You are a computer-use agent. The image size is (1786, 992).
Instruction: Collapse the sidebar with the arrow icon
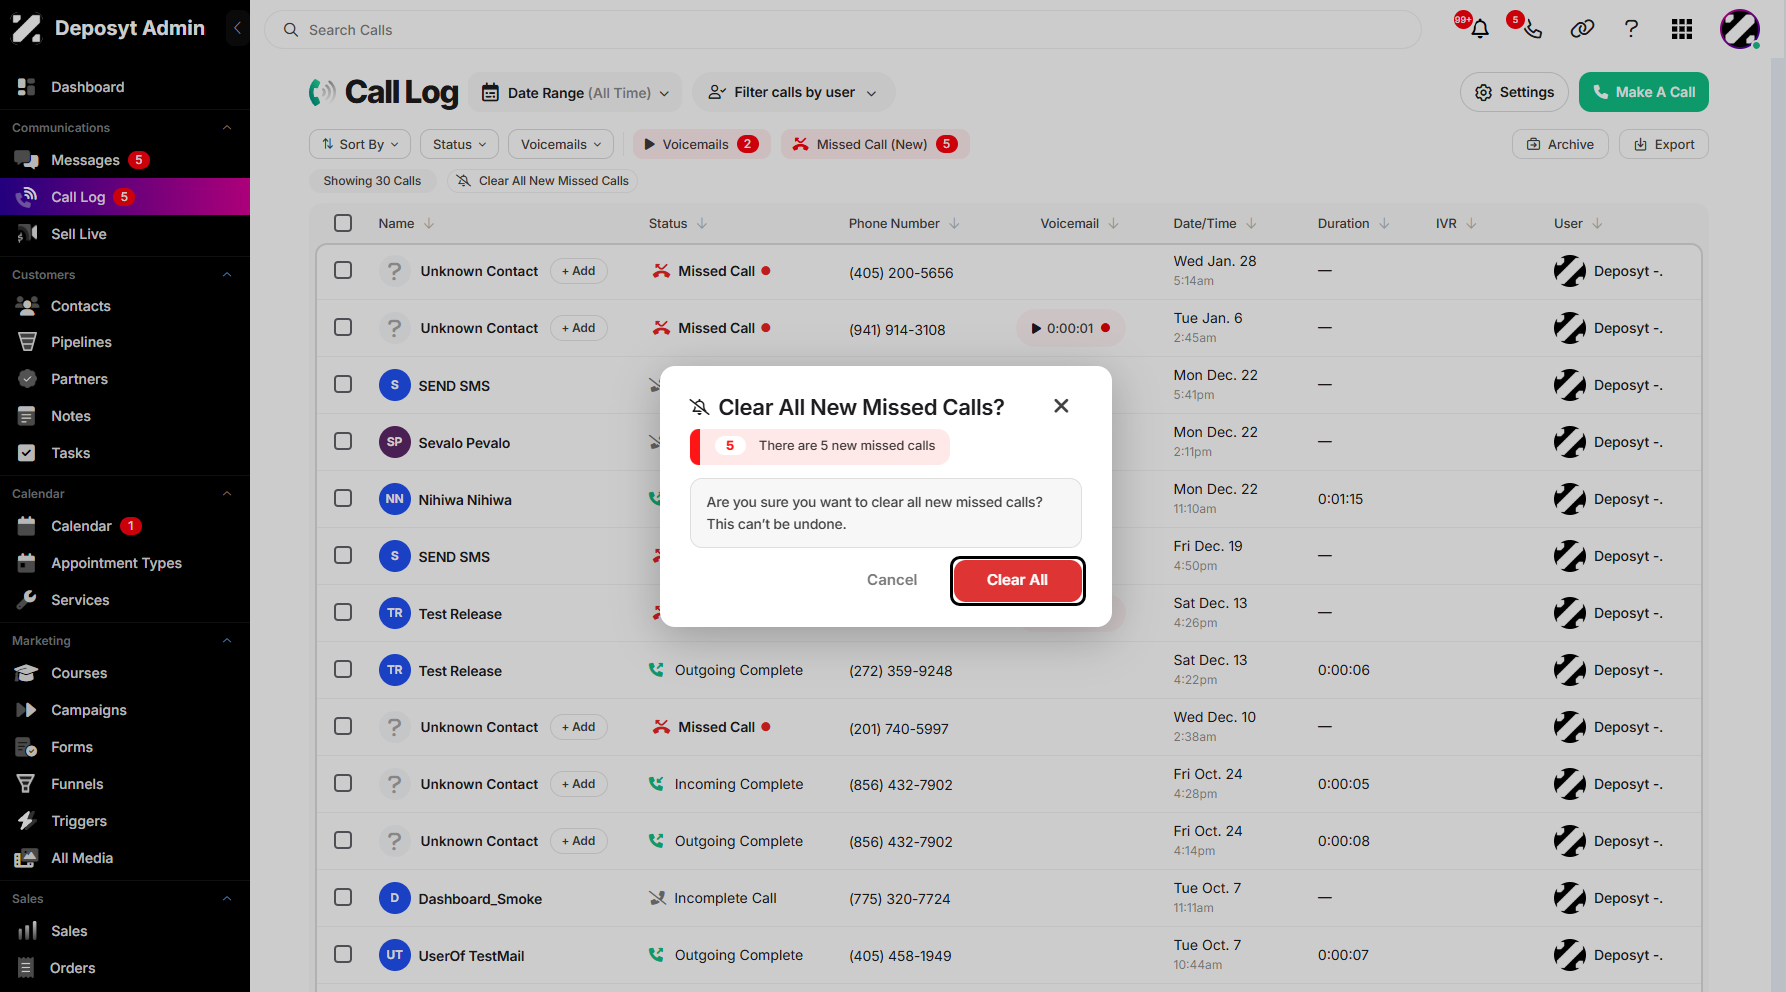coord(237,28)
